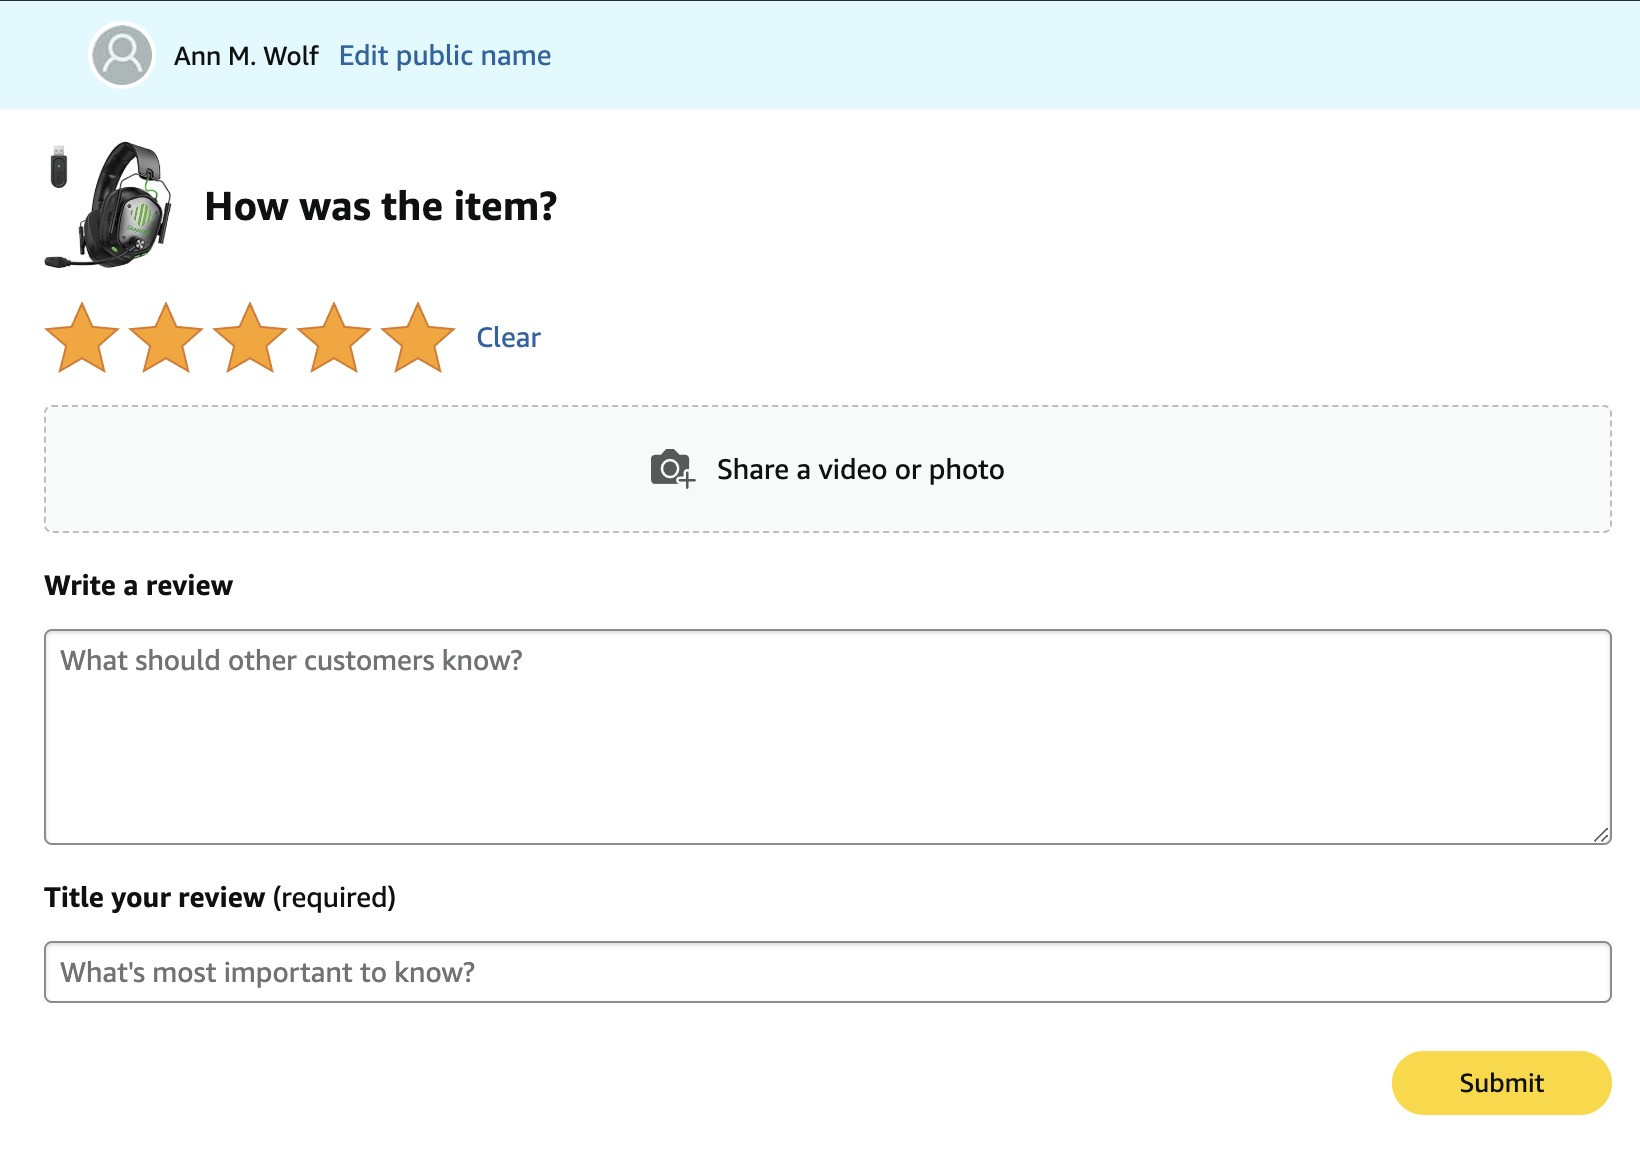Open the Edit public name link
1640x1154 pixels.
(445, 56)
